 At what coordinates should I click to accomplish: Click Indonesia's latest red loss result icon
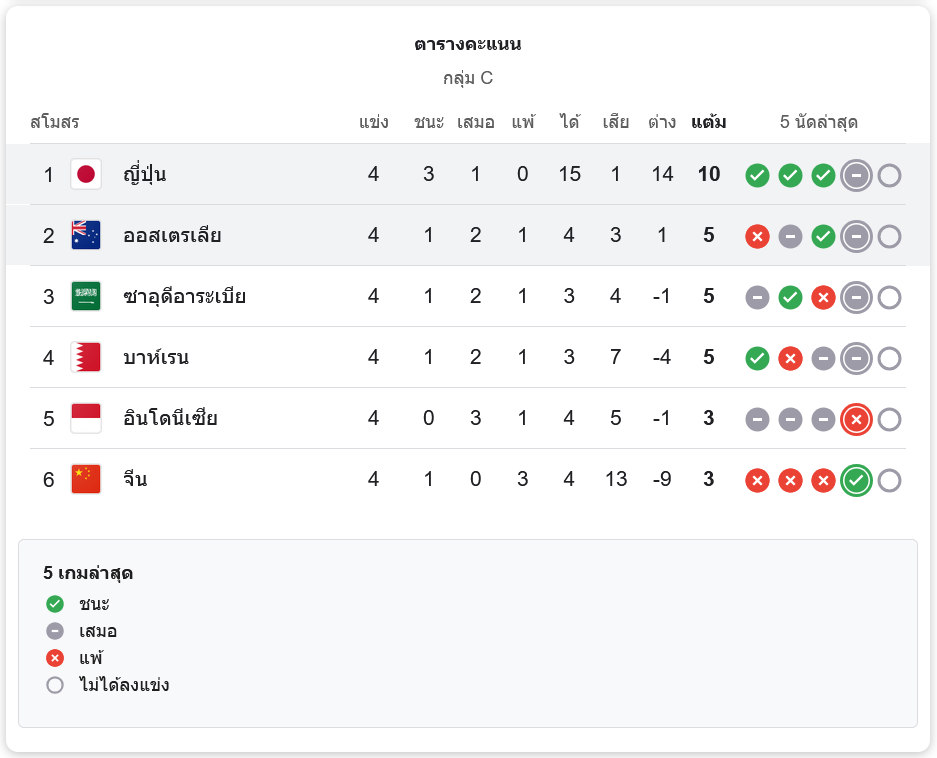point(856,420)
